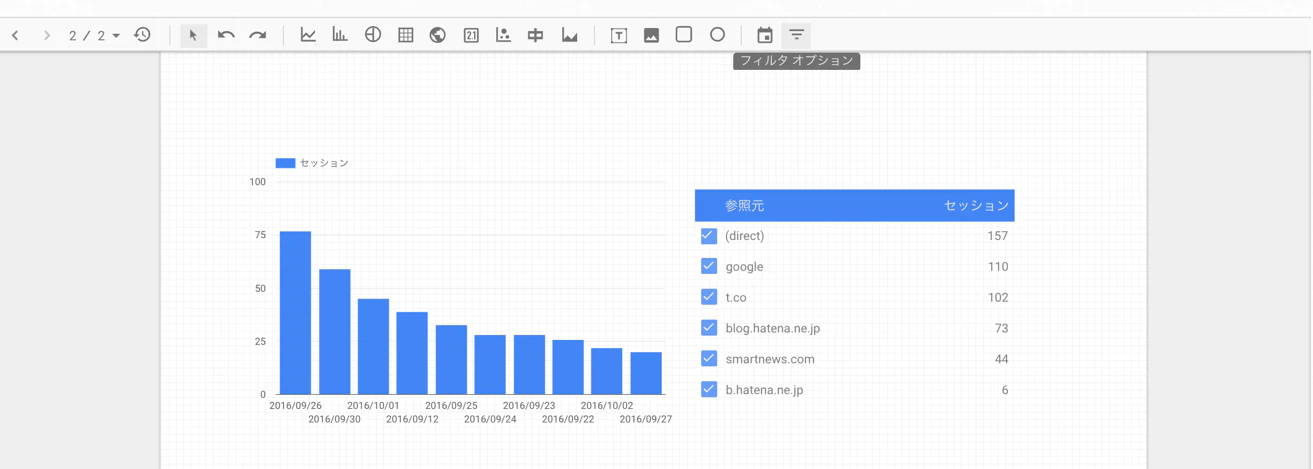Image resolution: width=1313 pixels, height=469 pixels.
Task: Click the 100 y-axis label
Action: pyautogui.click(x=258, y=182)
